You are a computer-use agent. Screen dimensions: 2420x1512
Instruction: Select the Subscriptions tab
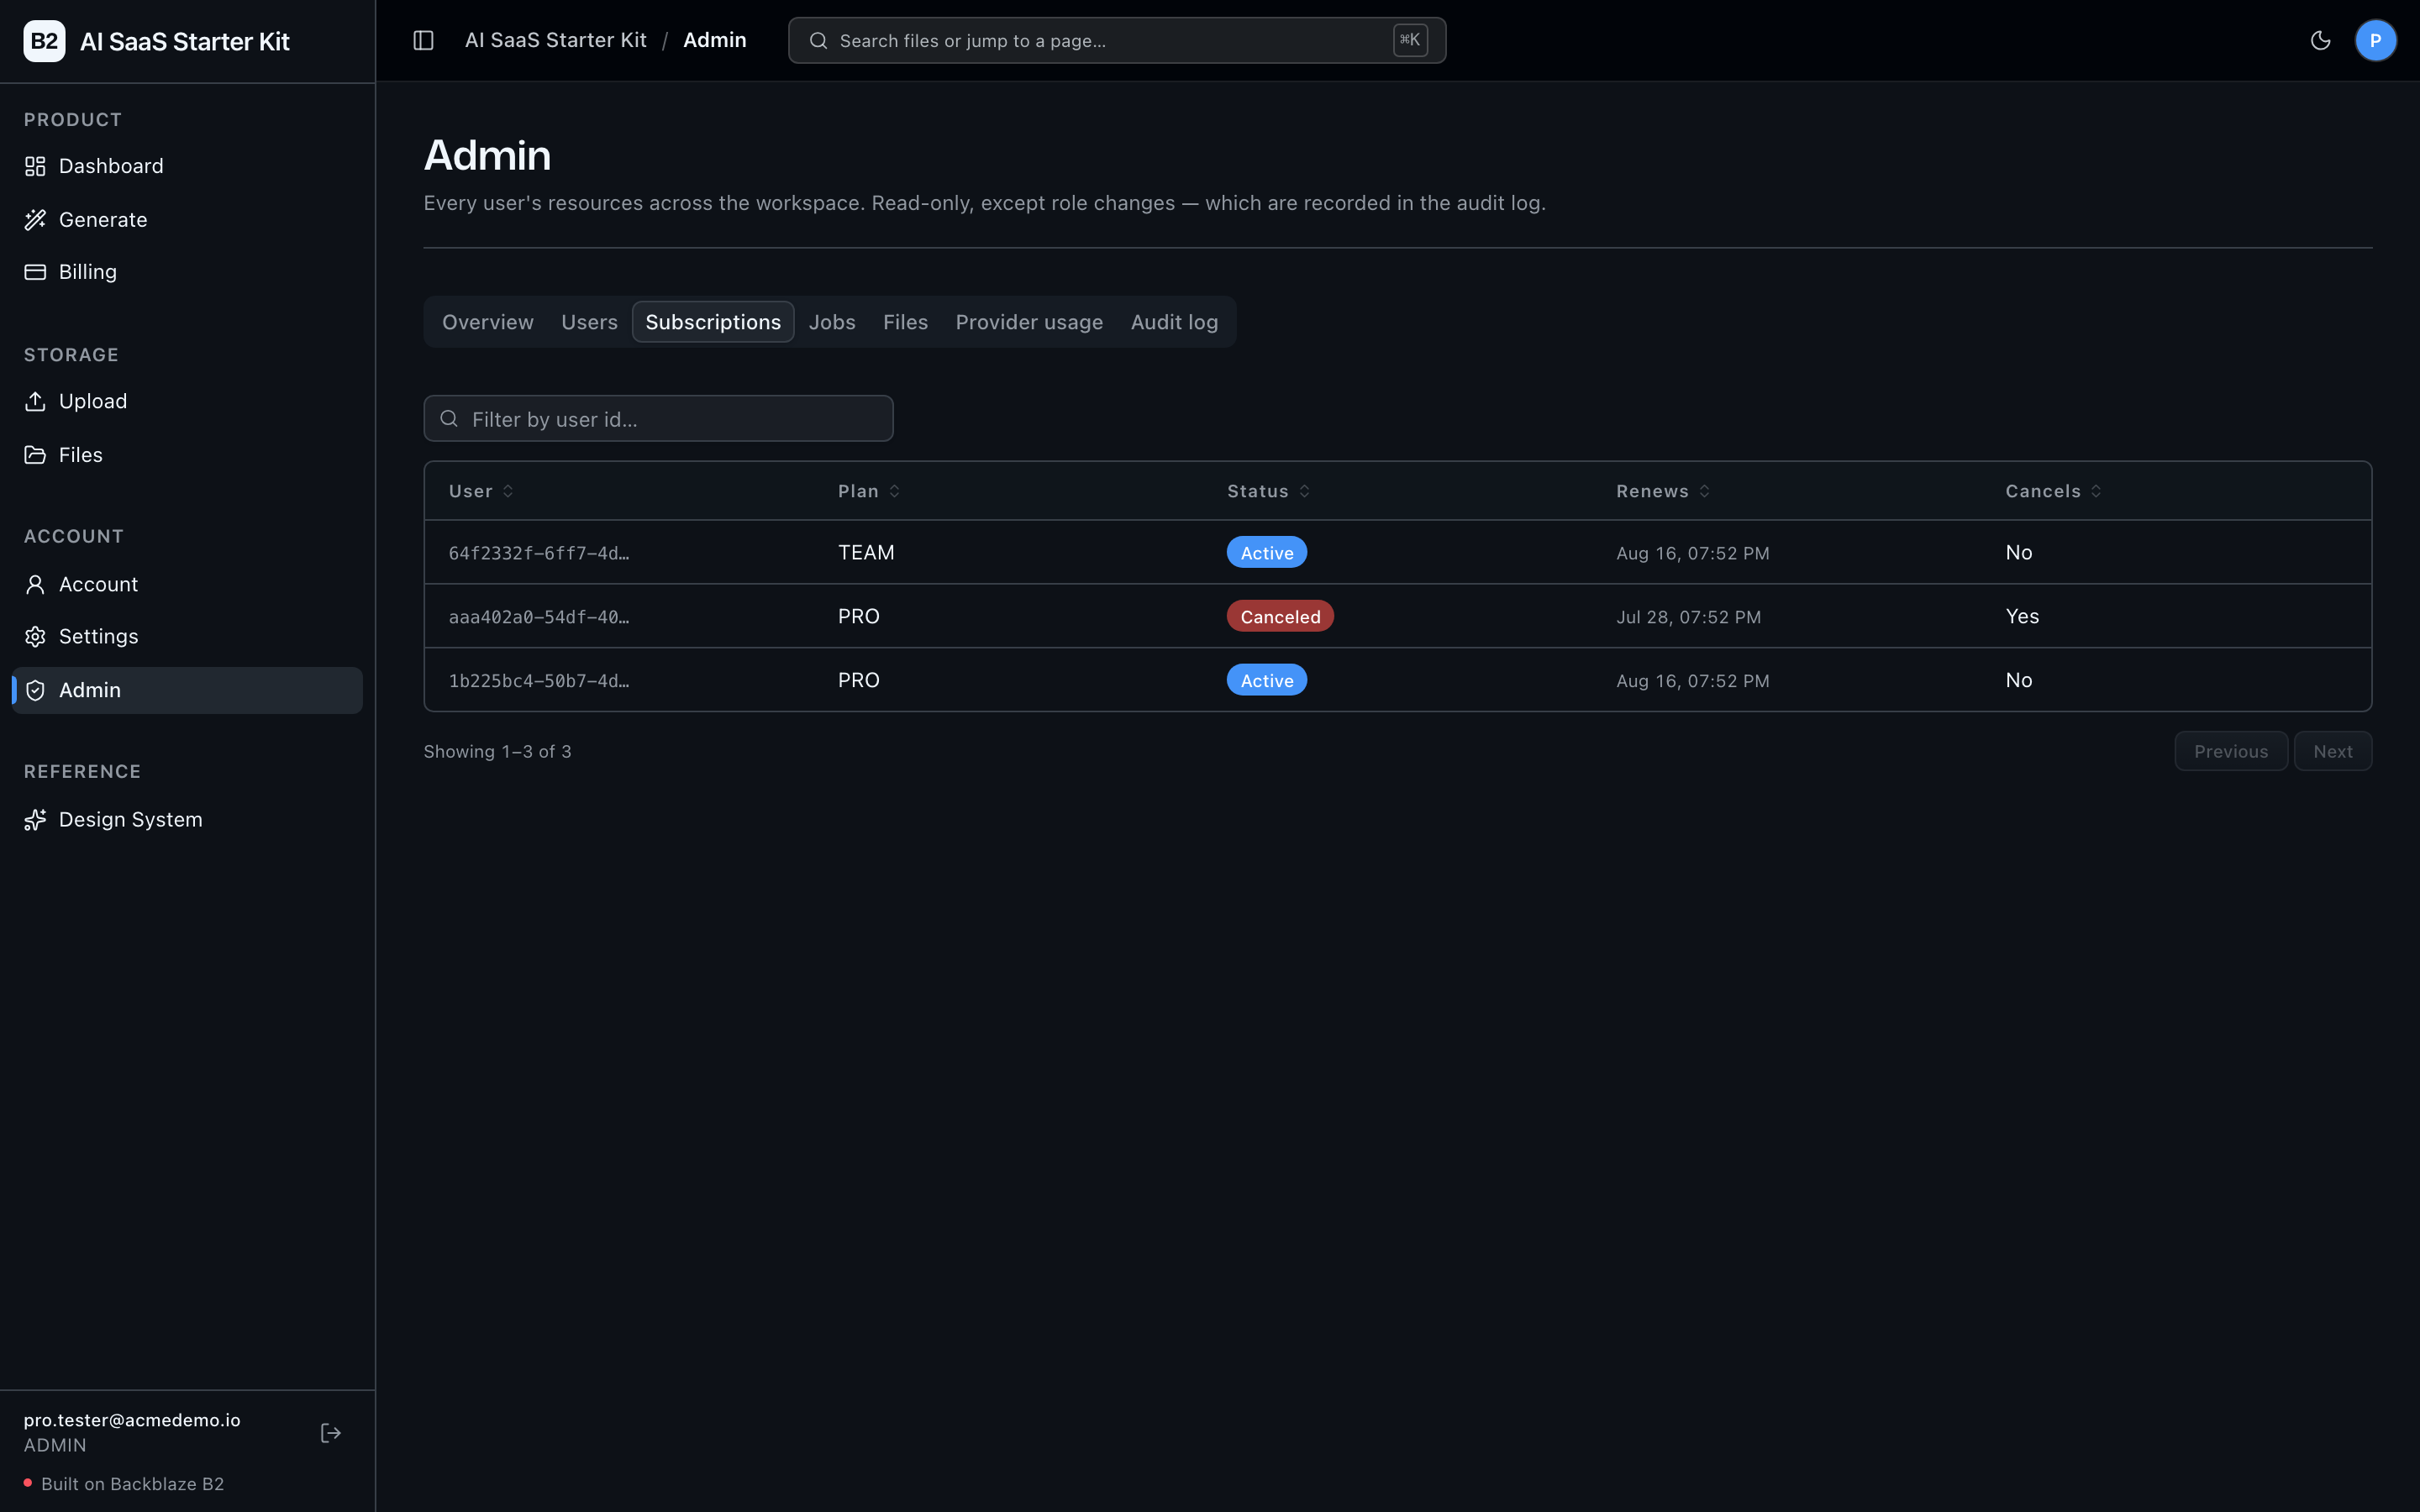click(713, 322)
